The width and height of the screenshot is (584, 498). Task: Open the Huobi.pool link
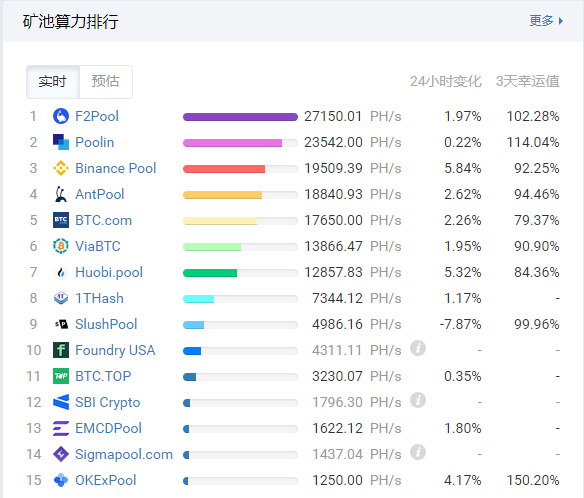(109, 272)
